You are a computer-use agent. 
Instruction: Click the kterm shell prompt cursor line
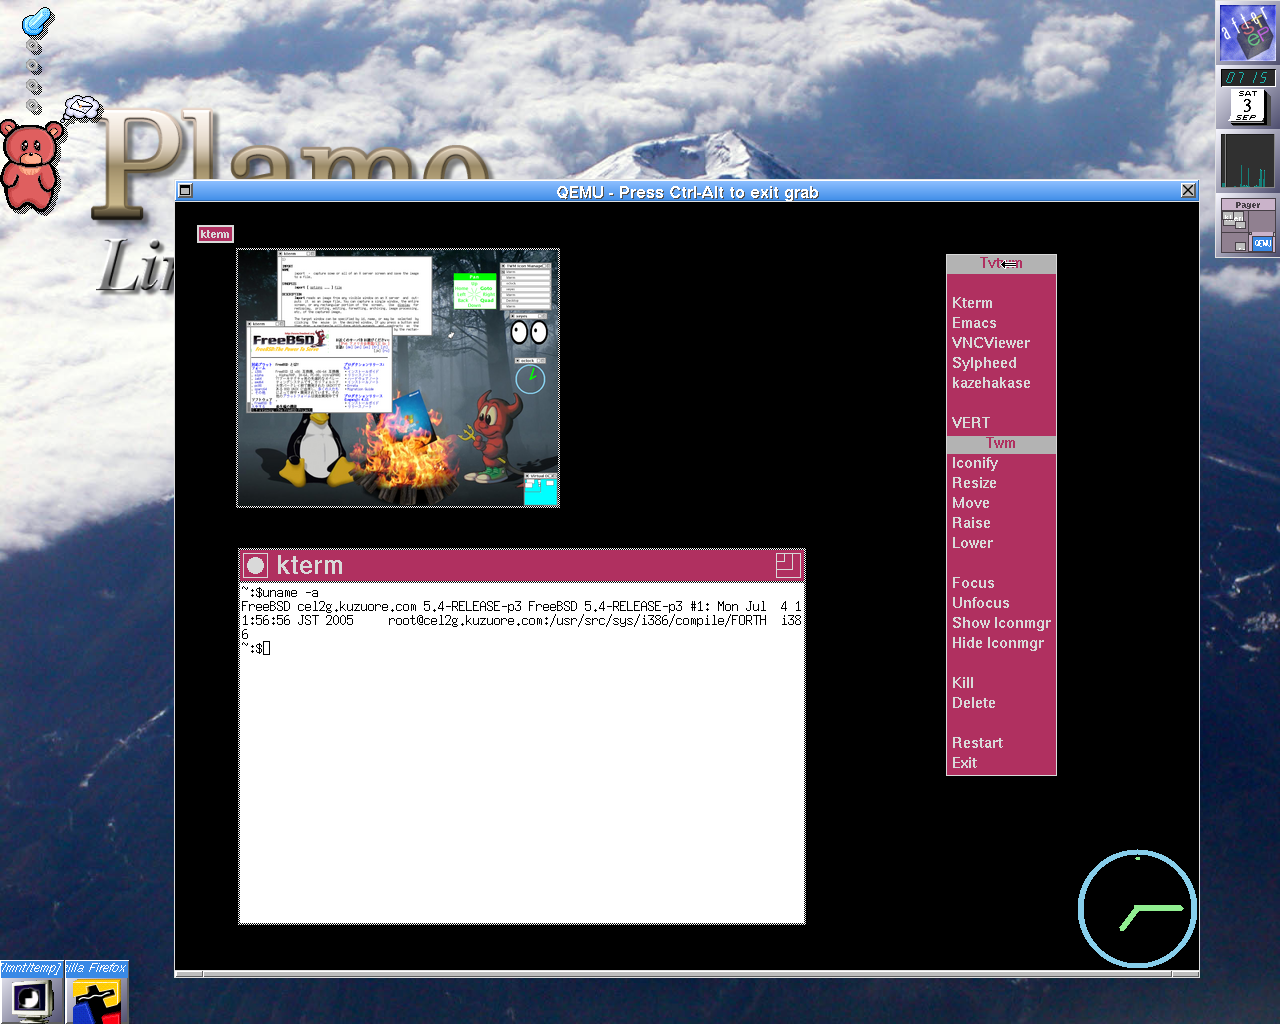tap(256, 648)
